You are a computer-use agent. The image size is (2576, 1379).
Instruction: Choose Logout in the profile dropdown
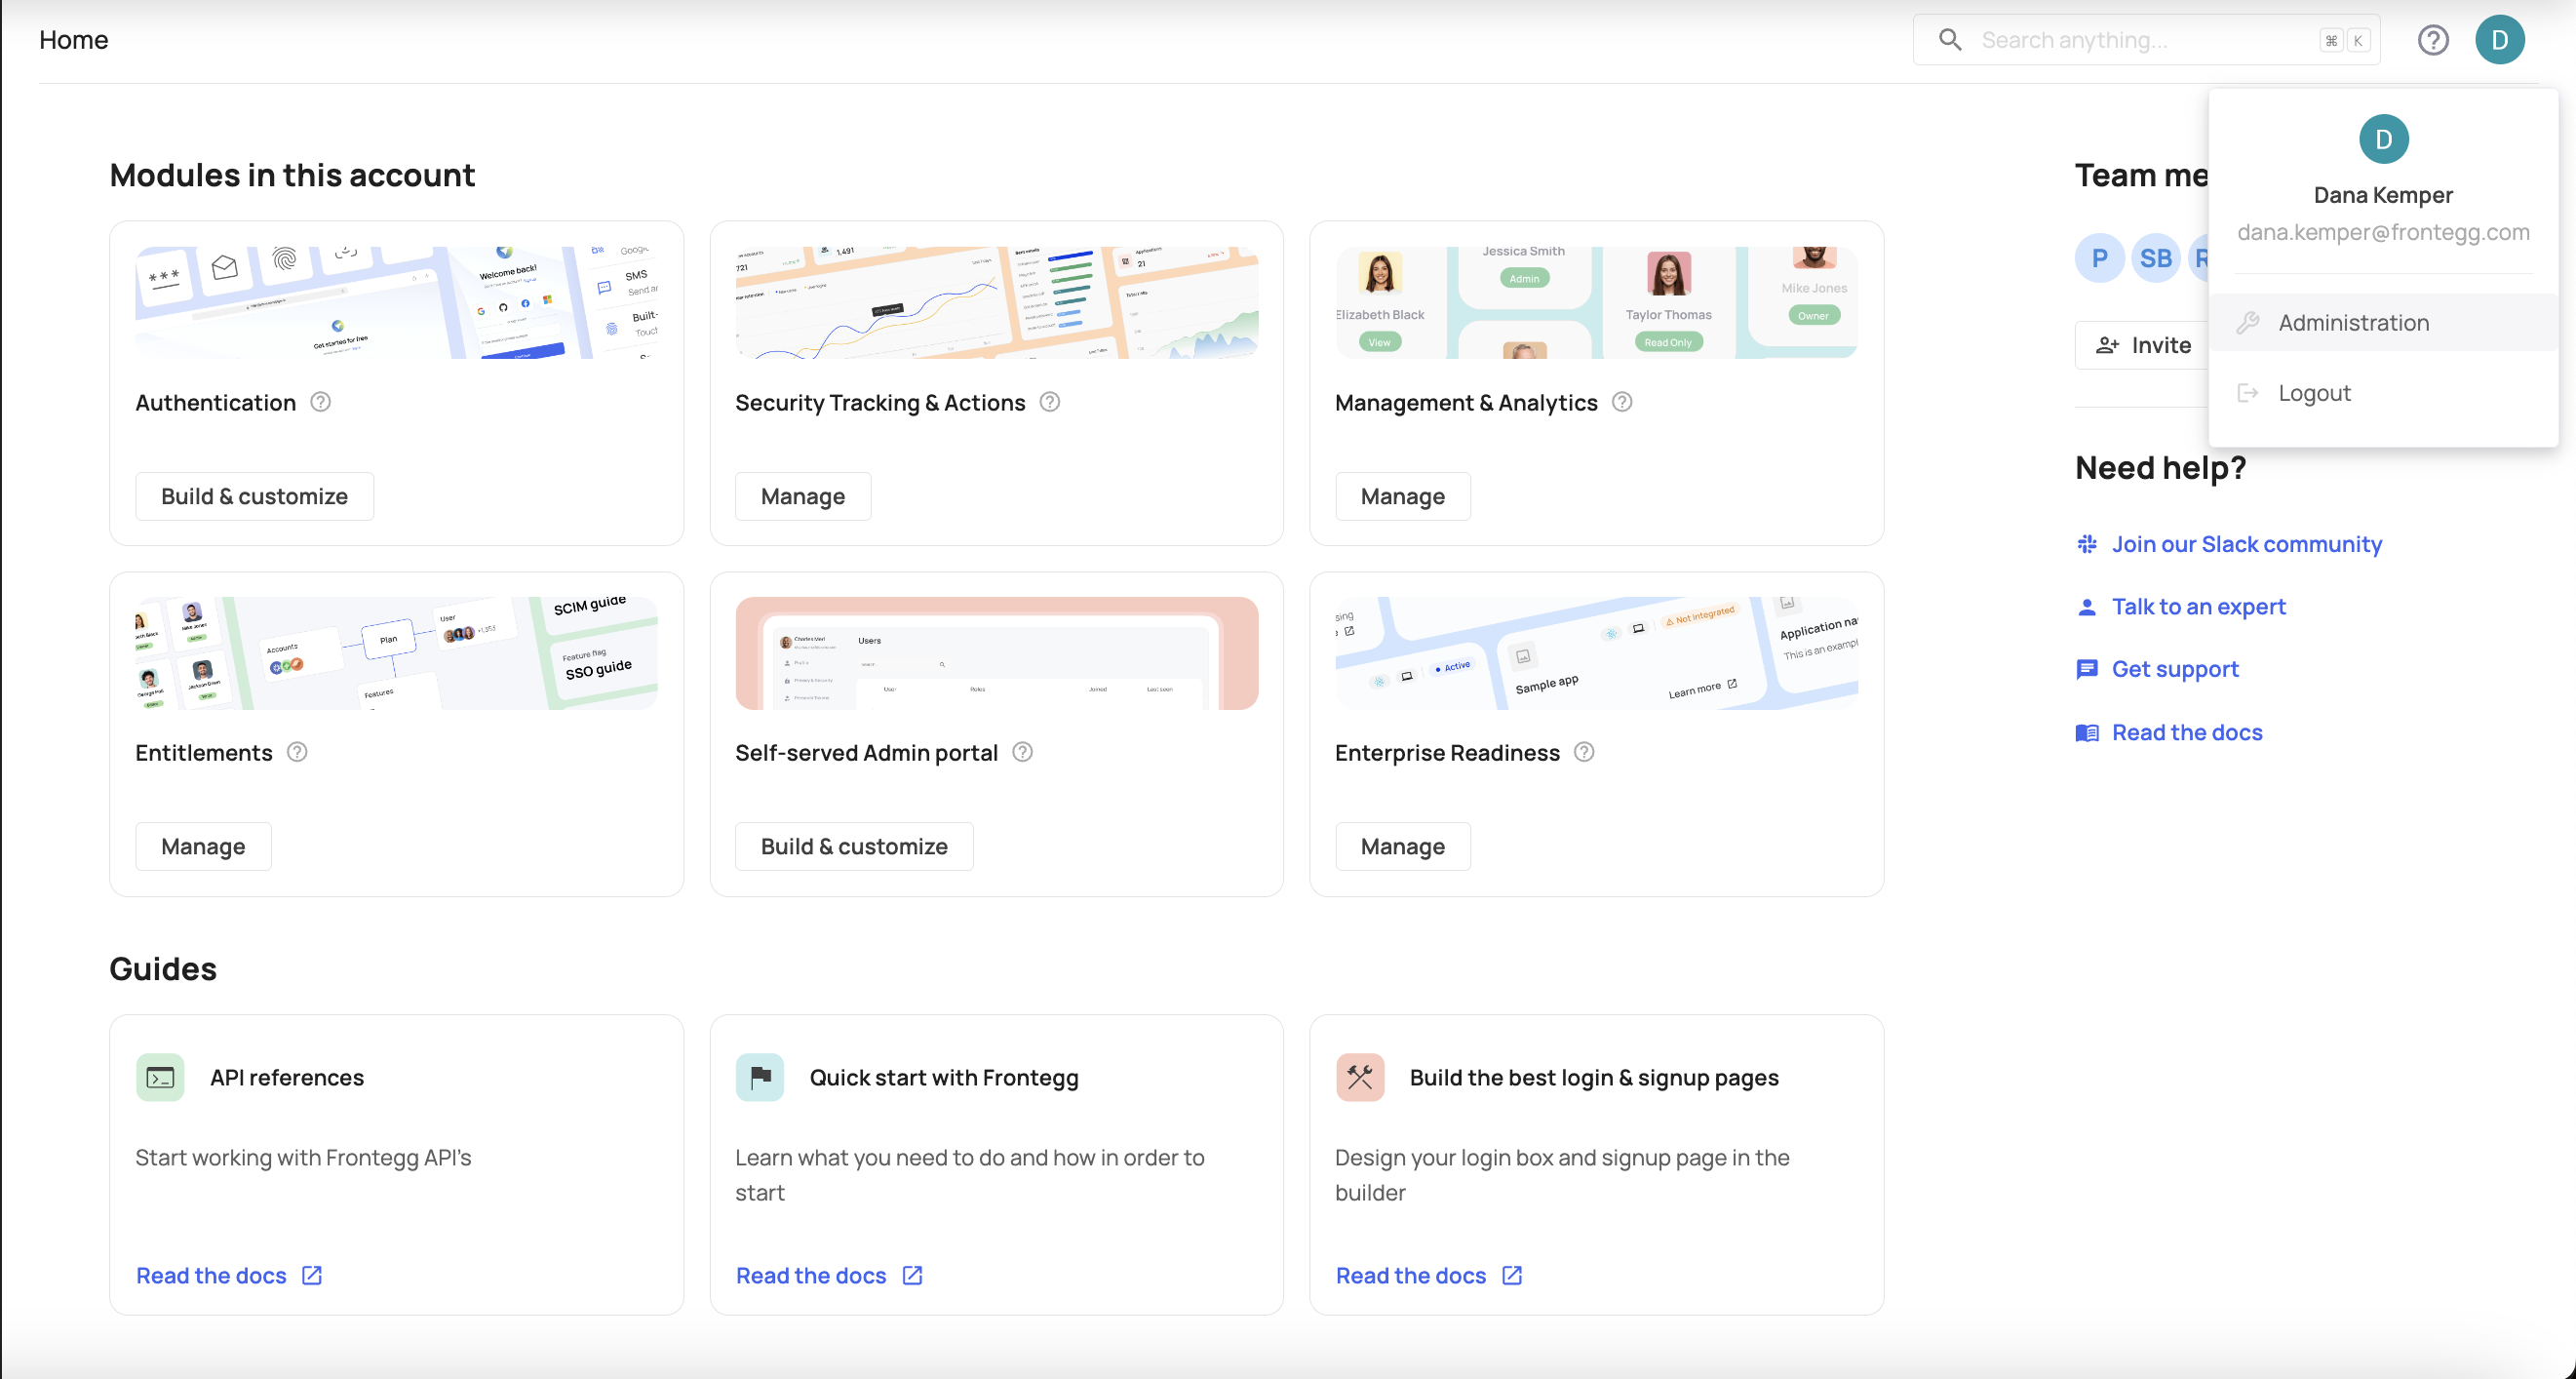2313,393
